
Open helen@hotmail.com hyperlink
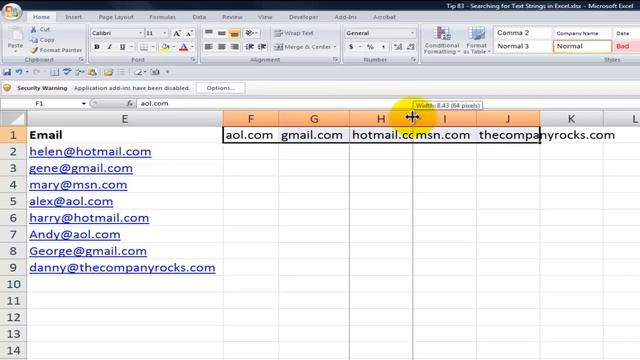[x=90, y=151]
